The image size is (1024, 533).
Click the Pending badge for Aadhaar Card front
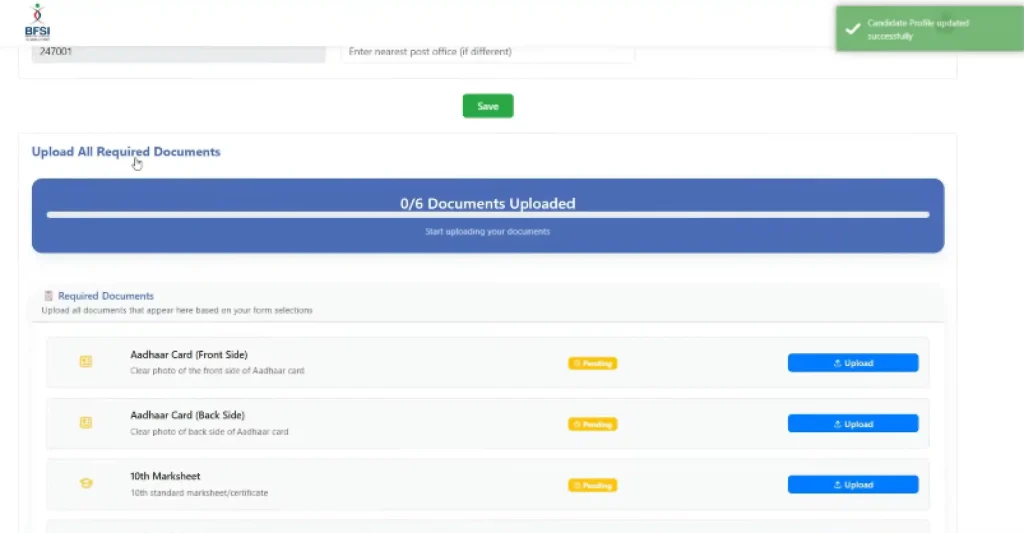pyautogui.click(x=593, y=363)
